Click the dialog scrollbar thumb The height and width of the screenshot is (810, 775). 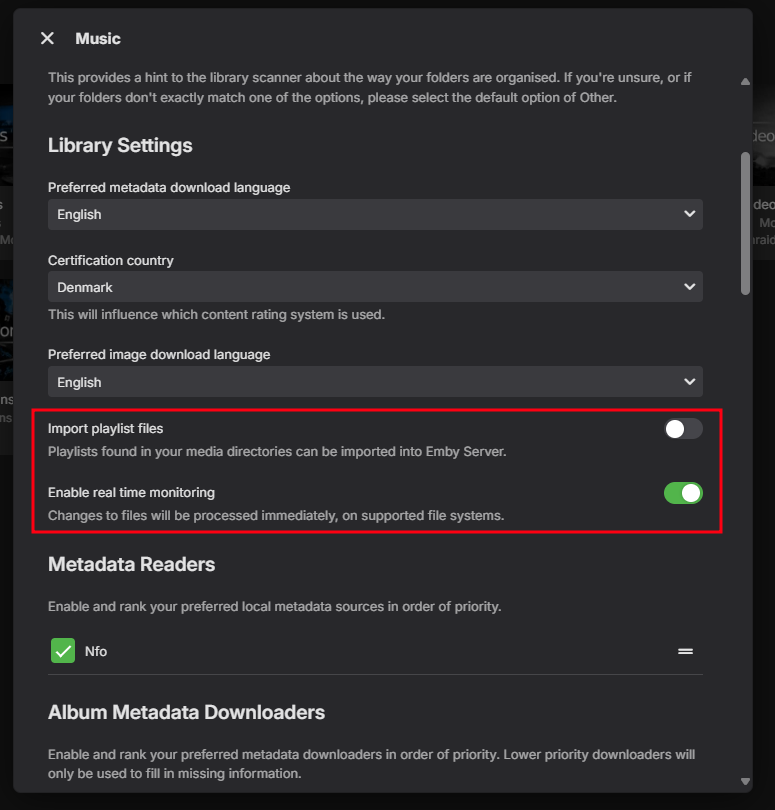[745, 222]
